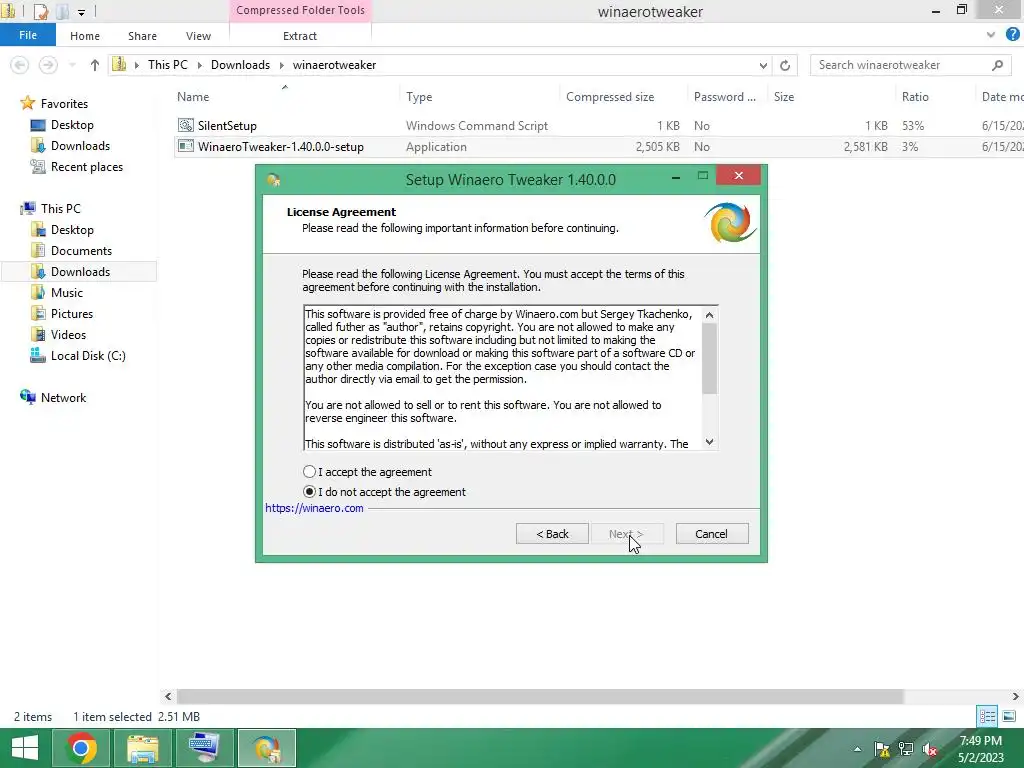The image size is (1024, 768).
Task: Select the SilentSetup file
Action: tap(227, 125)
